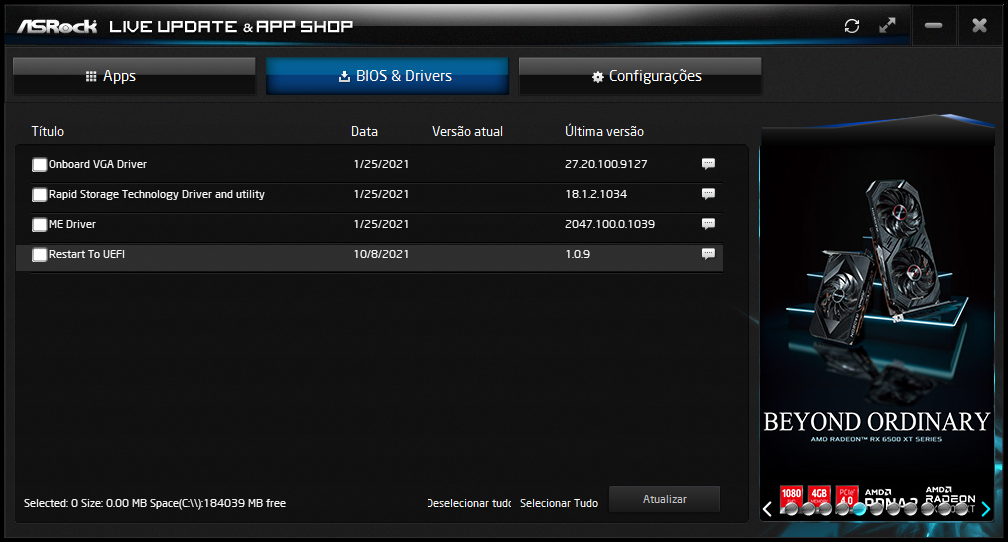Select the highlighted cyan carousel dot
The width and height of the screenshot is (1008, 542).
click(860, 509)
